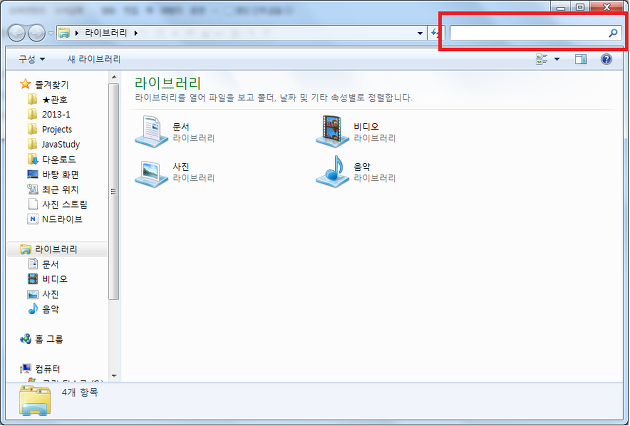The height and width of the screenshot is (426, 630).
Task: Maximize the Explorer window
Action: tap(580, 7)
